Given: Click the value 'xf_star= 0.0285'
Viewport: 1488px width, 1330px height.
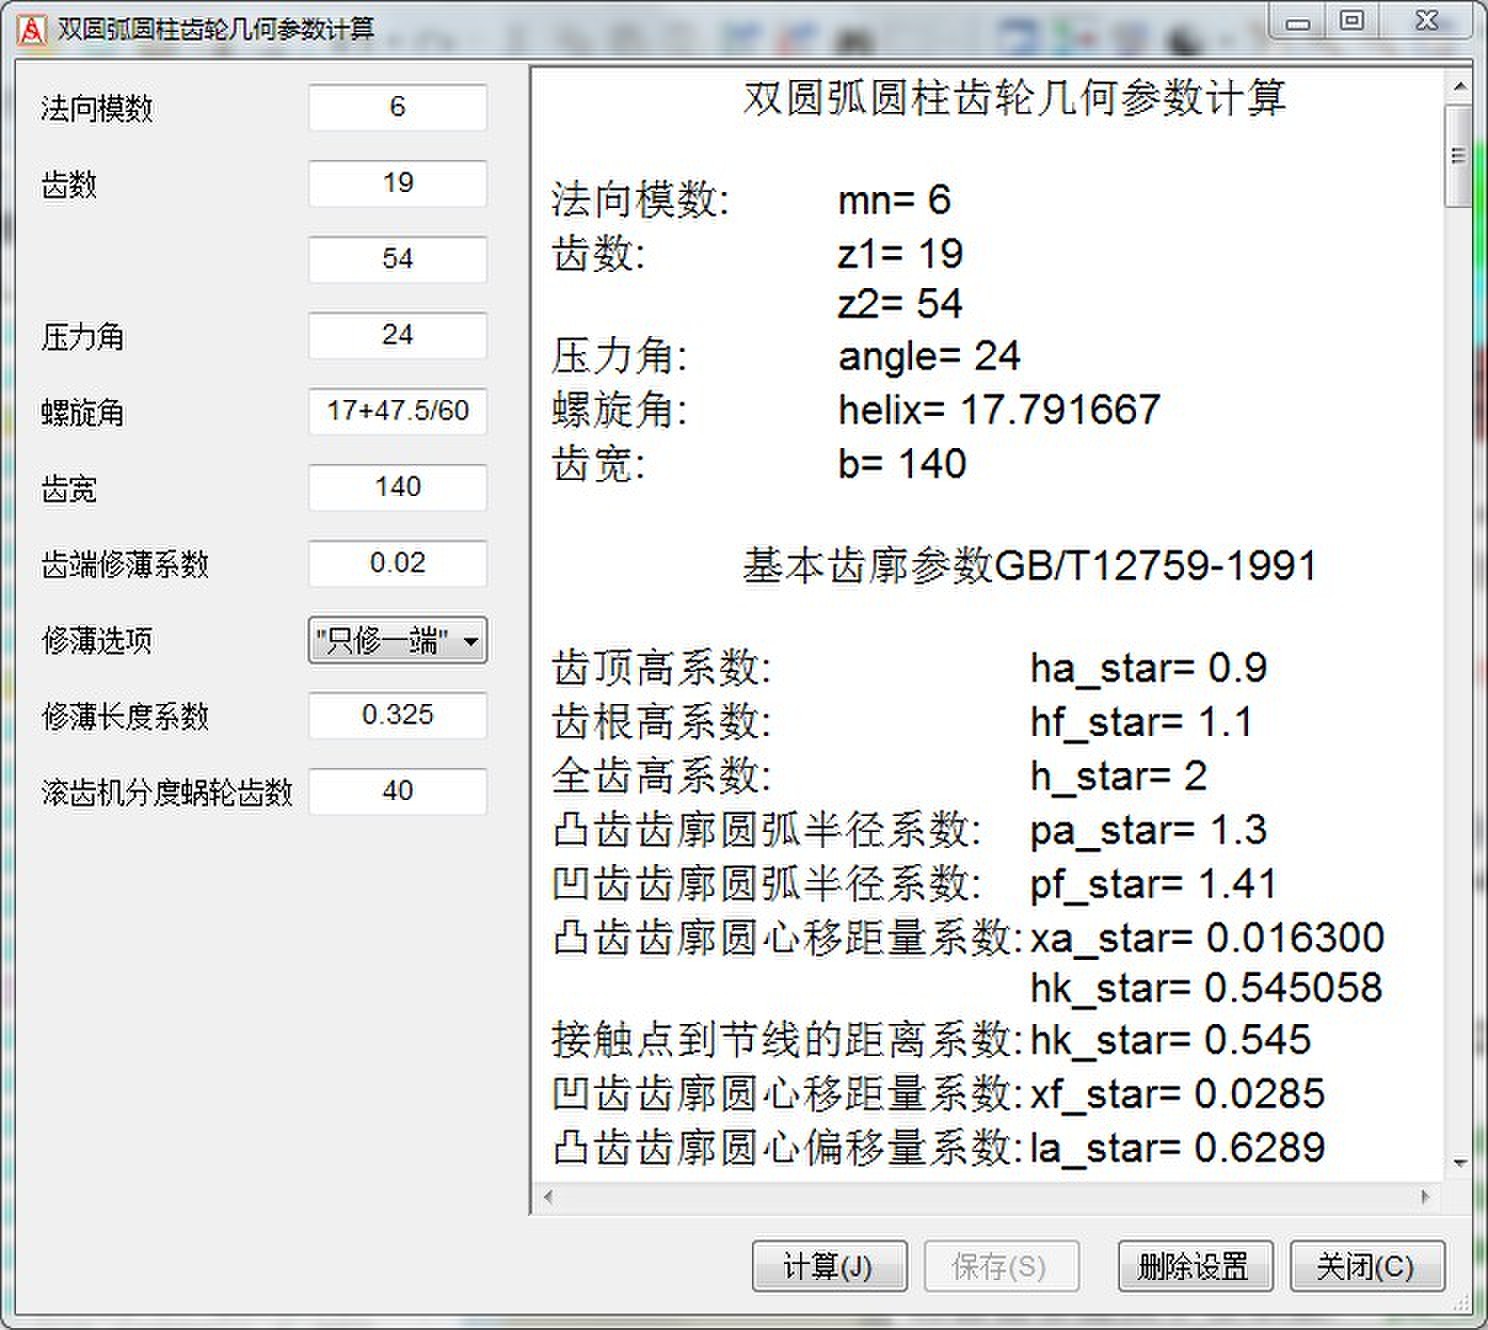Looking at the screenshot, I should pos(1177,1094).
